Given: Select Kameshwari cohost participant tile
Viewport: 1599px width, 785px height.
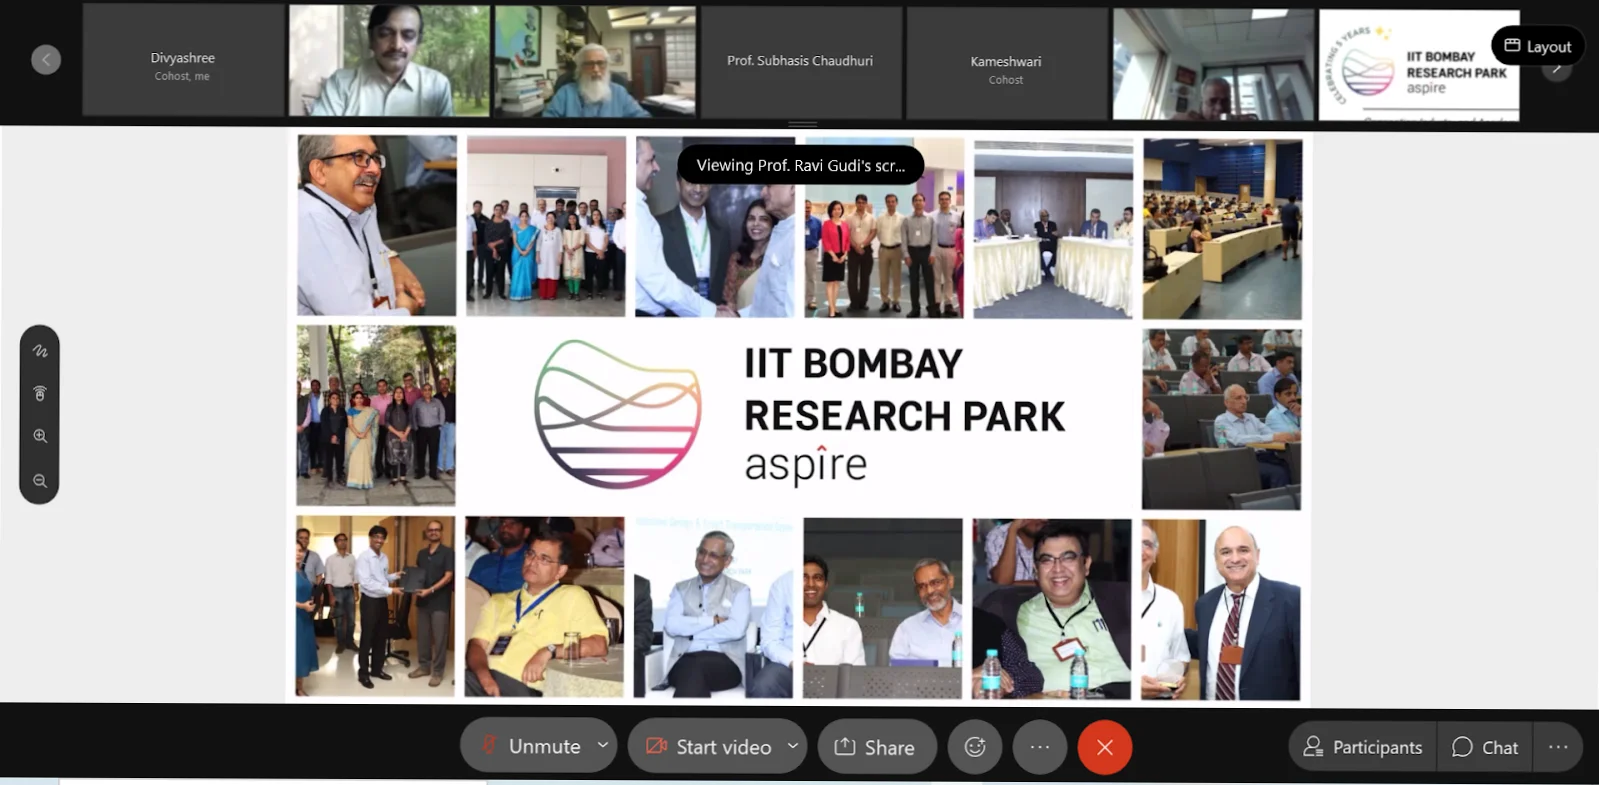Looking at the screenshot, I should coord(1006,63).
